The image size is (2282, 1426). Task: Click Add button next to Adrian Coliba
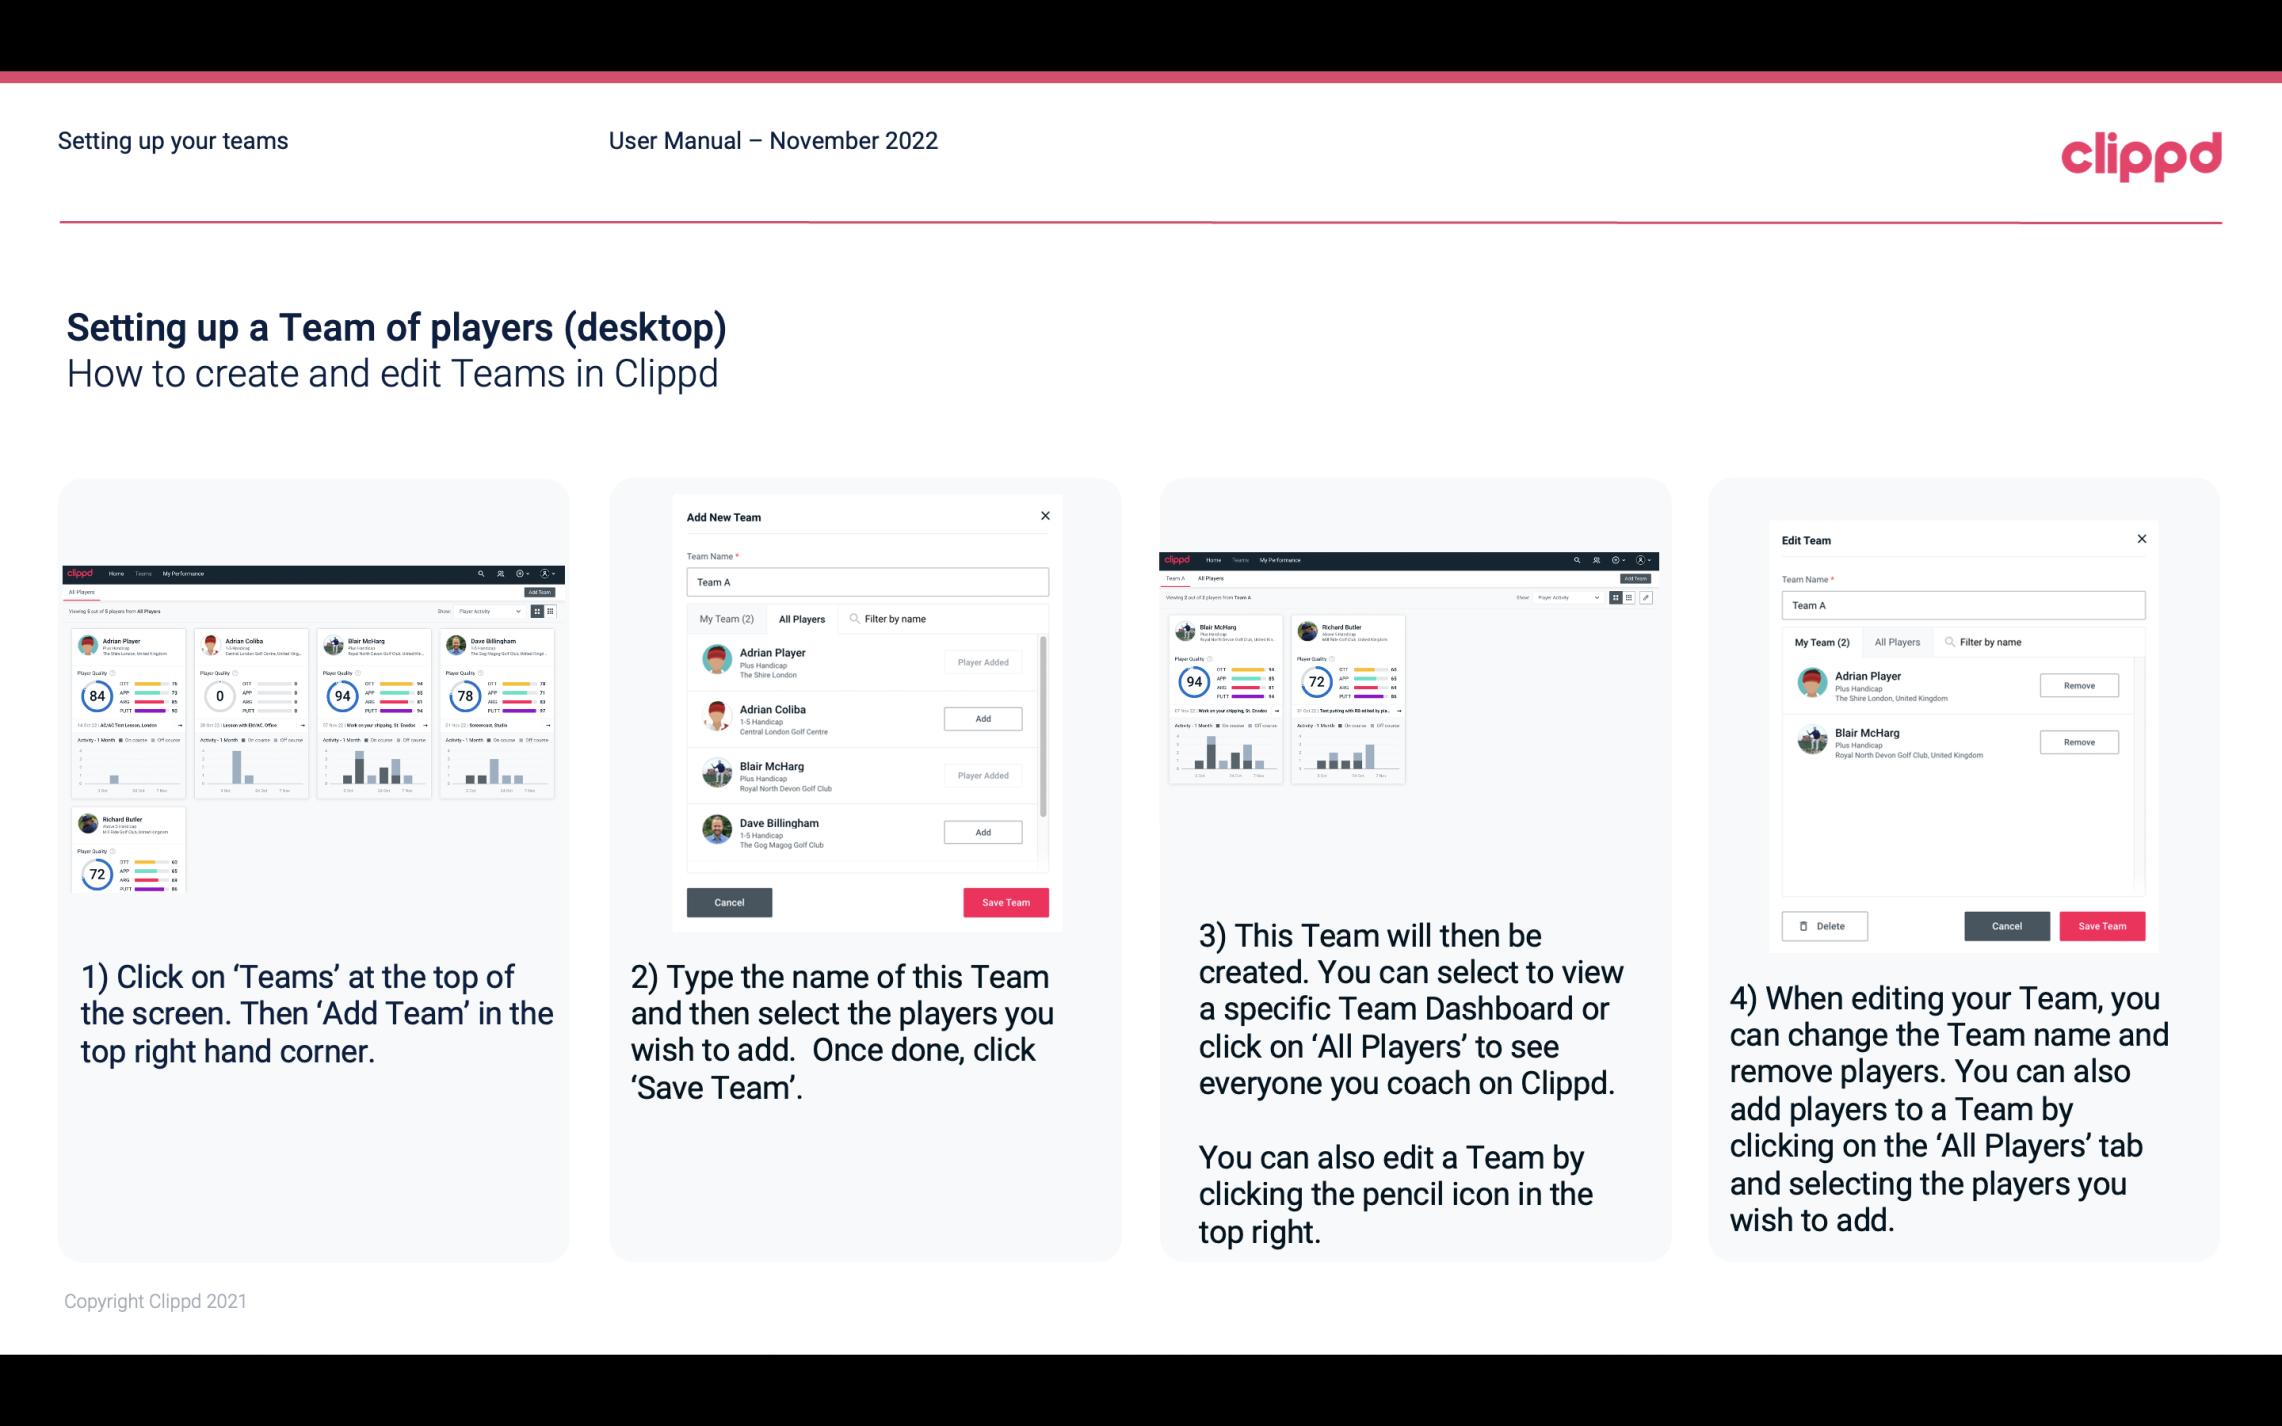(982, 718)
